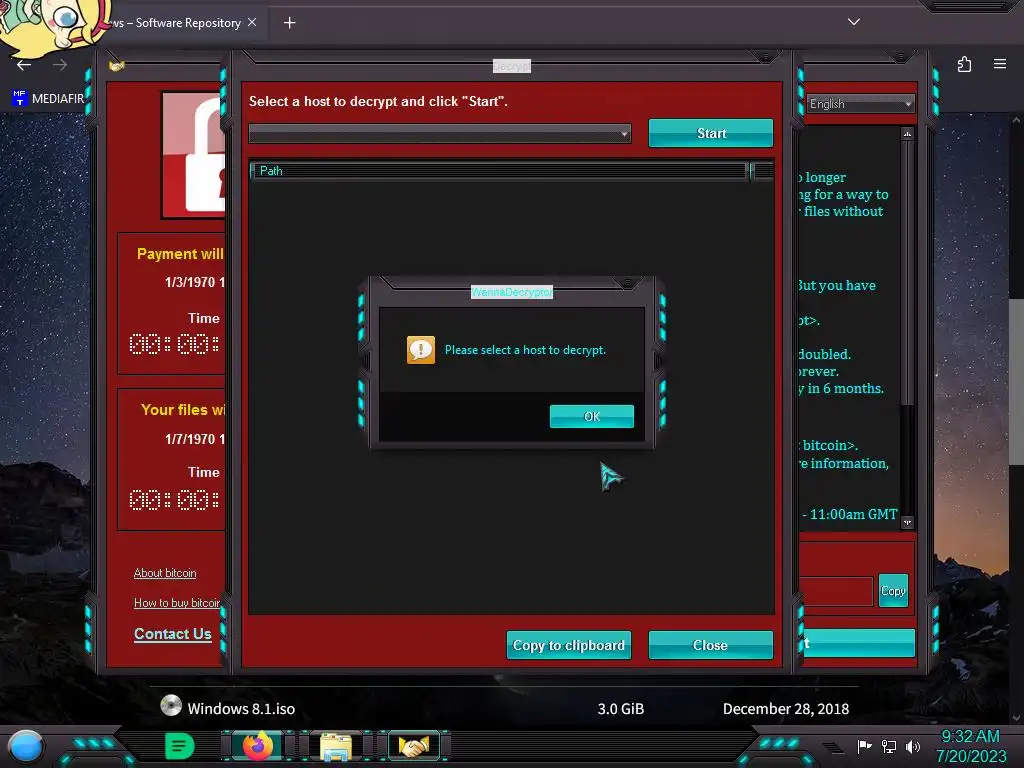Open a new browser tab
This screenshot has width=1024, height=768.
click(x=289, y=23)
